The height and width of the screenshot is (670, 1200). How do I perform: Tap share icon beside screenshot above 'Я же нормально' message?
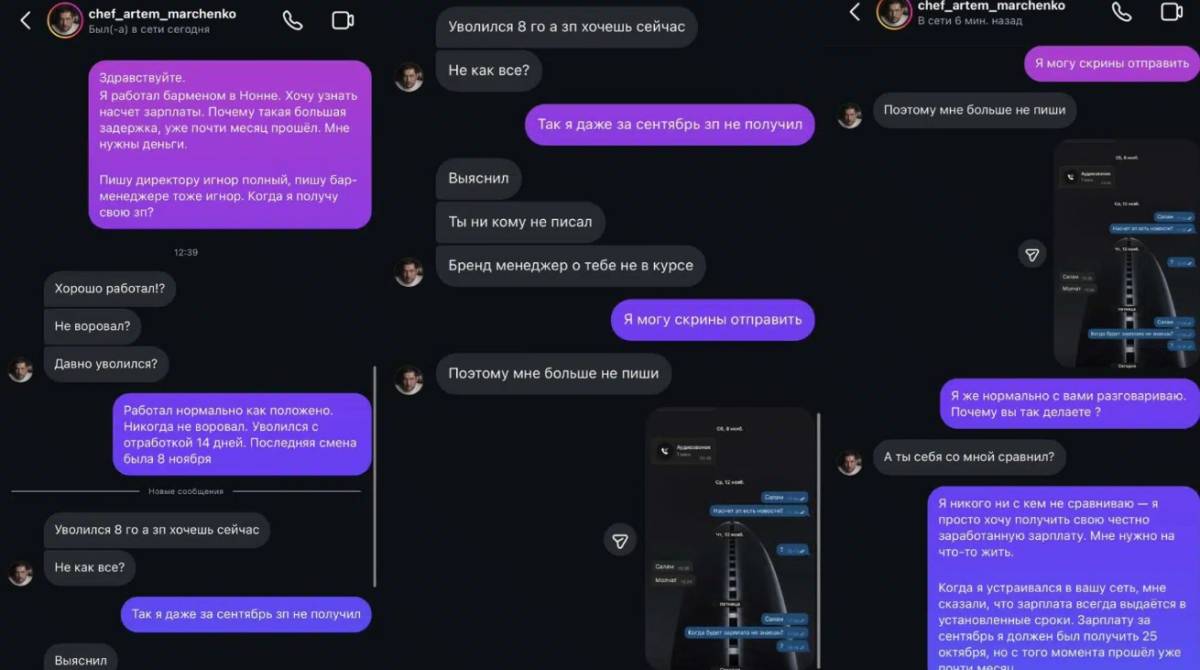coord(1032,253)
